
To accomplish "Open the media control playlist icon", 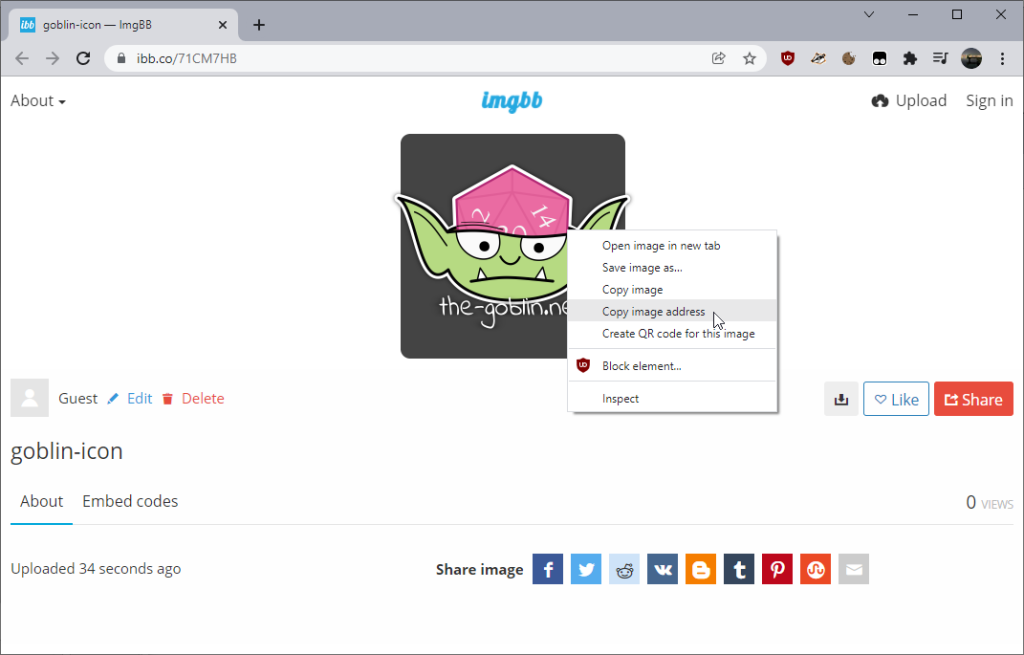I will (940, 58).
